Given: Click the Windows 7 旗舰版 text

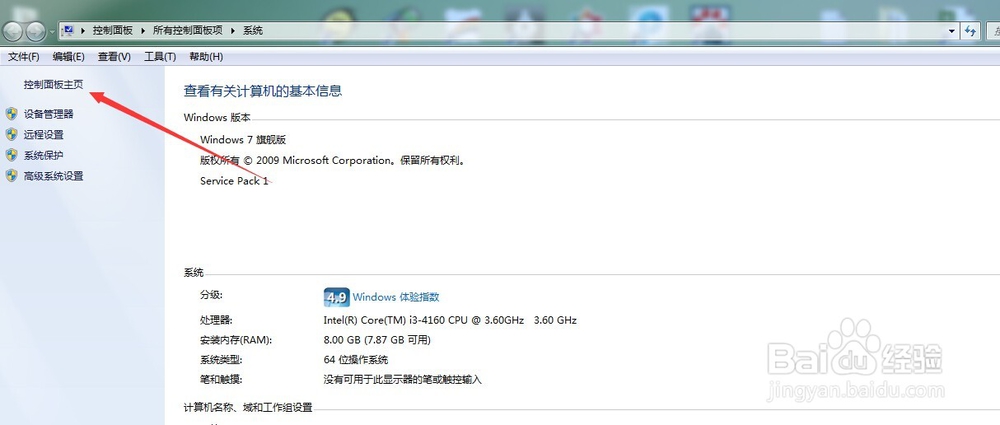Looking at the screenshot, I should pos(243,140).
